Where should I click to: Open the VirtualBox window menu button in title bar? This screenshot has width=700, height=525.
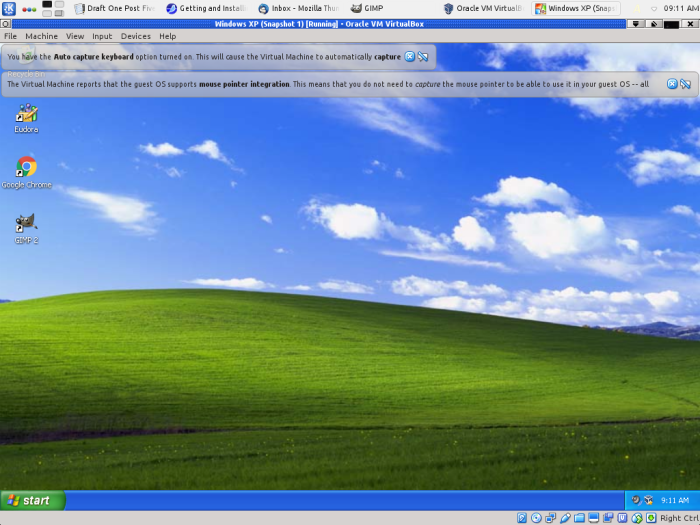[6, 24]
